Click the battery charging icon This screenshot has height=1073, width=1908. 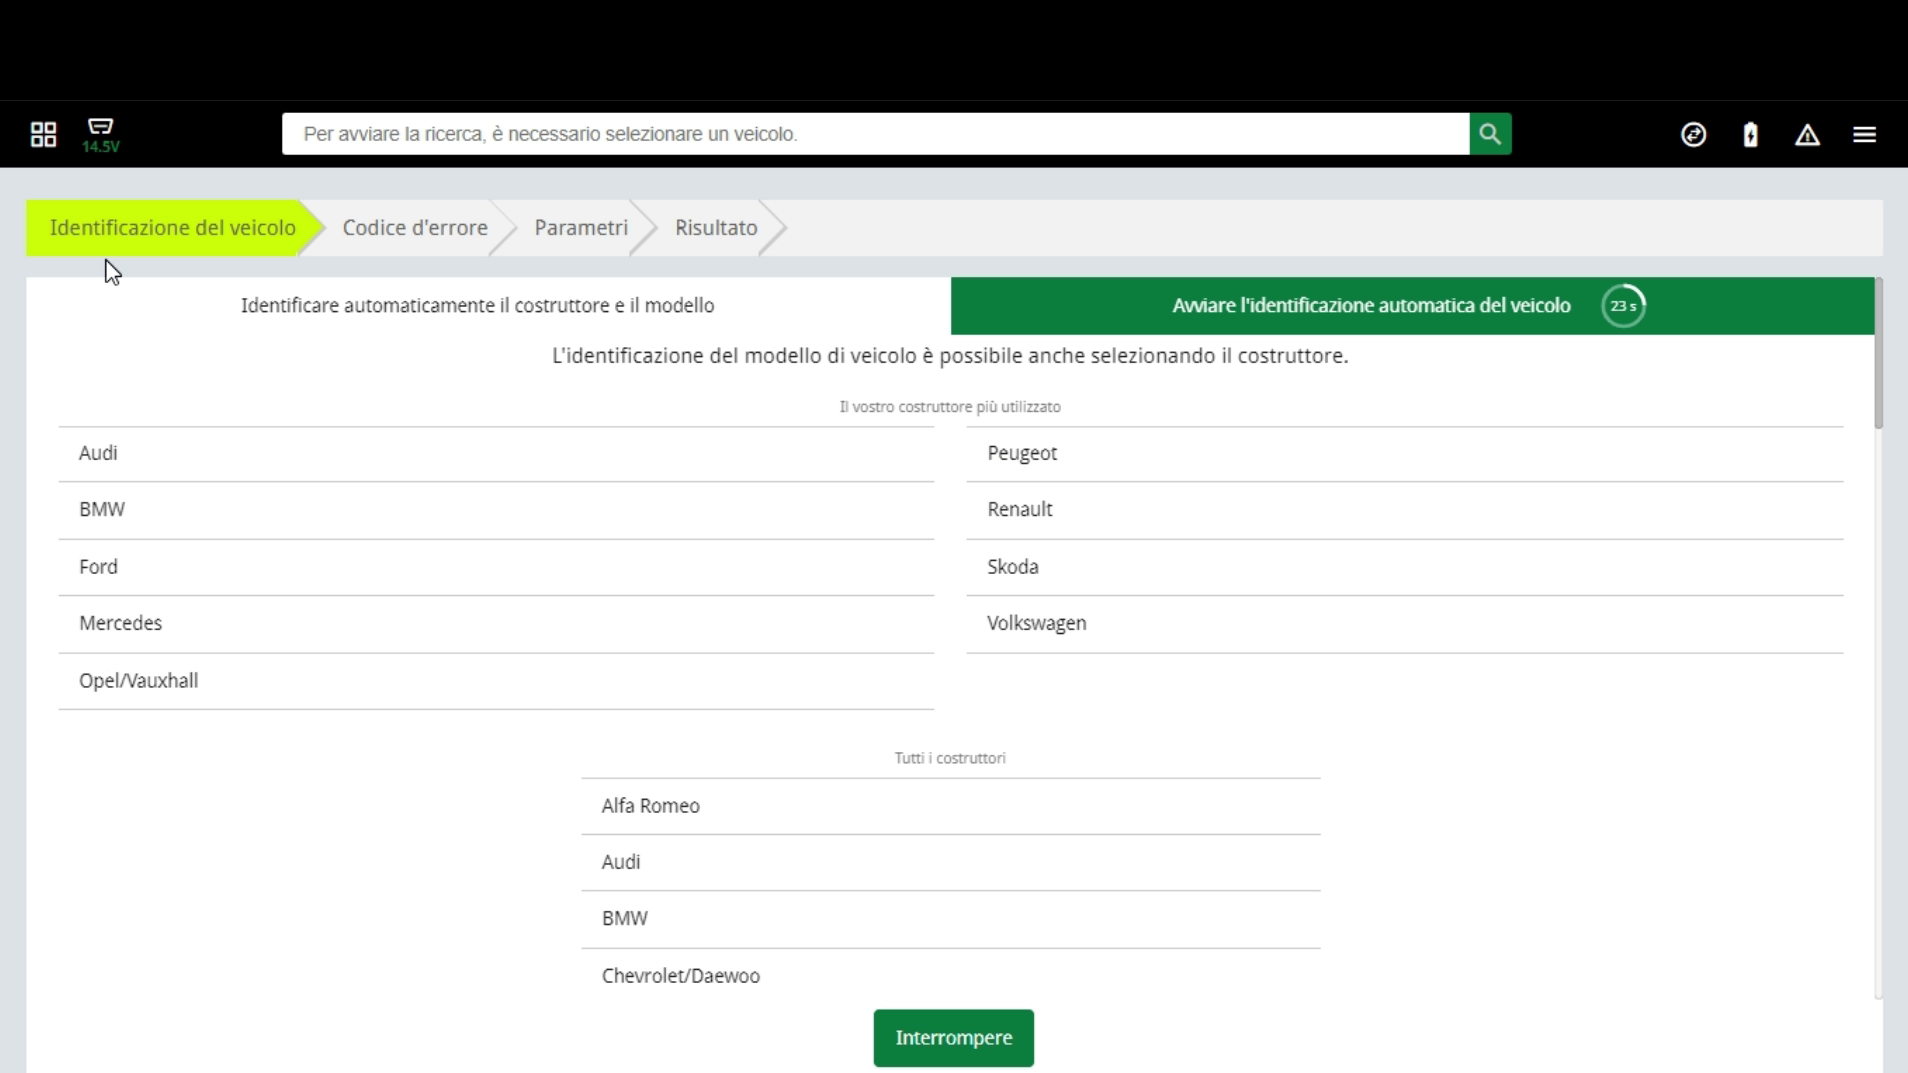pos(1750,134)
